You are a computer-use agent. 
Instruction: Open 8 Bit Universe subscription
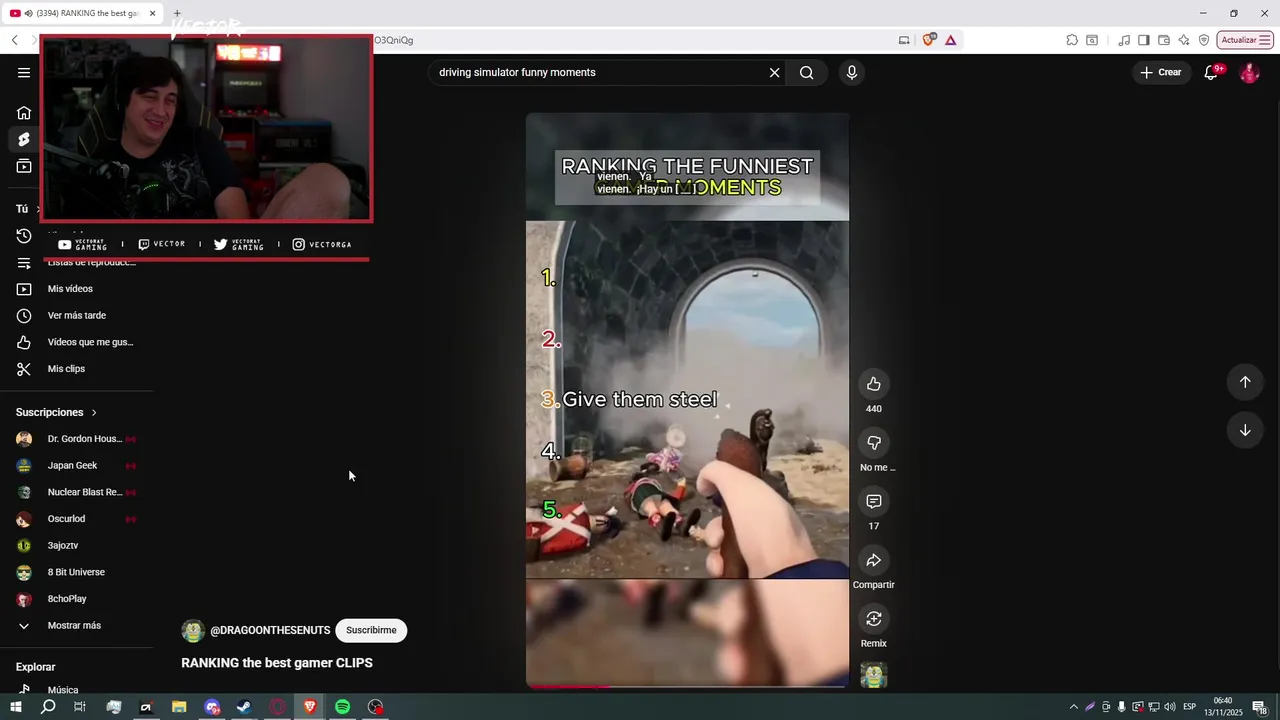(76, 572)
